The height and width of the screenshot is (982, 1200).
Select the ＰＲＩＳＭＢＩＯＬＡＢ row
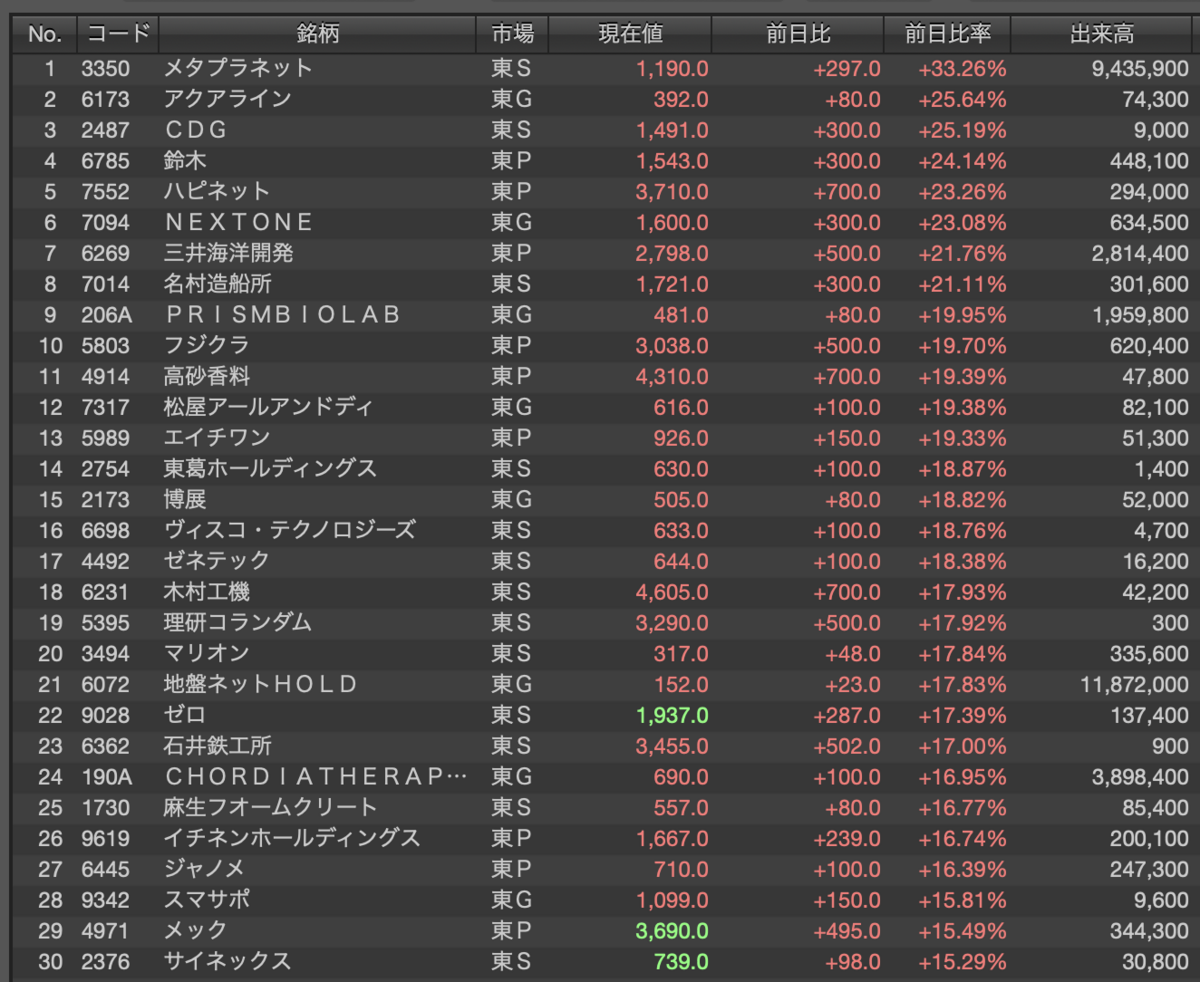pyautogui.click(x=604, y=316)
